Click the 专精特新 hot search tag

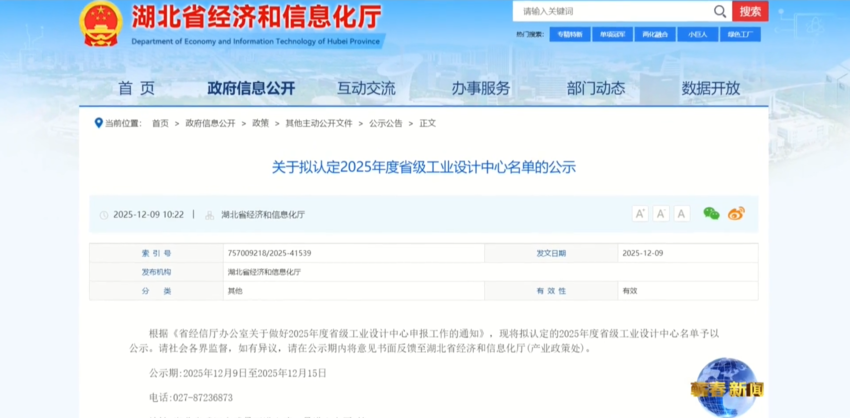pyautogui.click(x=569, y=34)
